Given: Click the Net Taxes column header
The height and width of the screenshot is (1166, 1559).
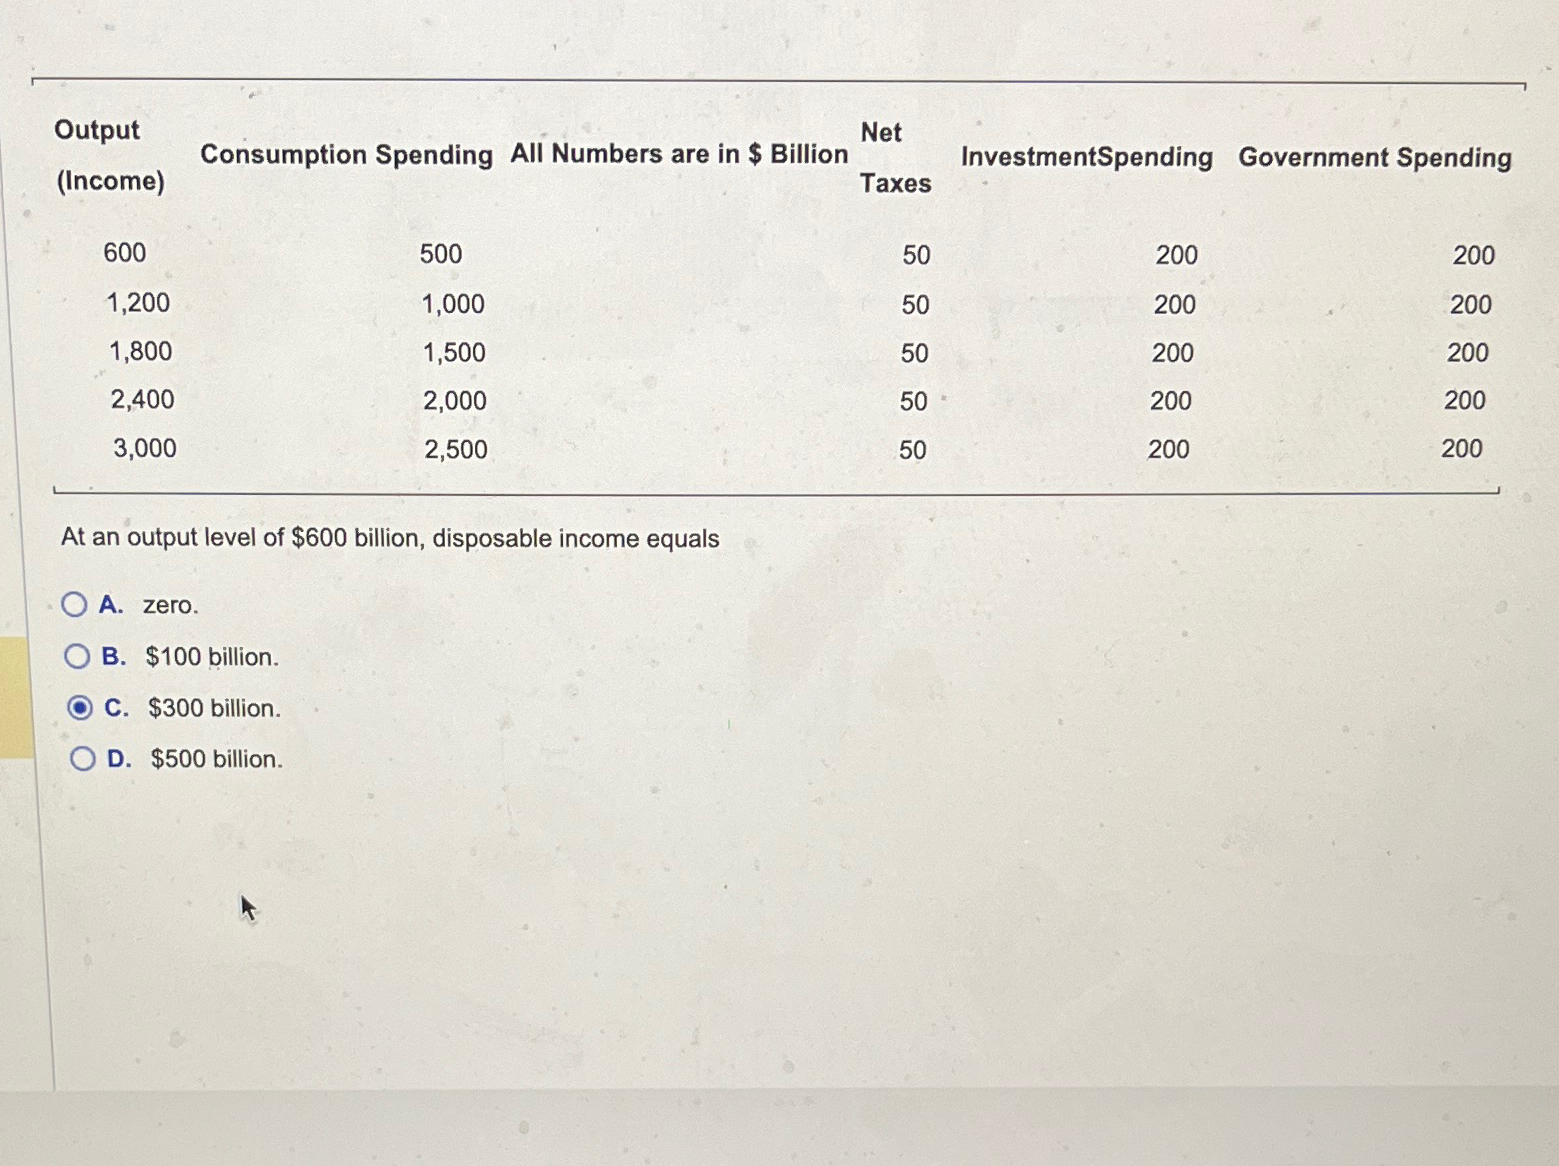Looking at the screenshot, I should (895, 158).
